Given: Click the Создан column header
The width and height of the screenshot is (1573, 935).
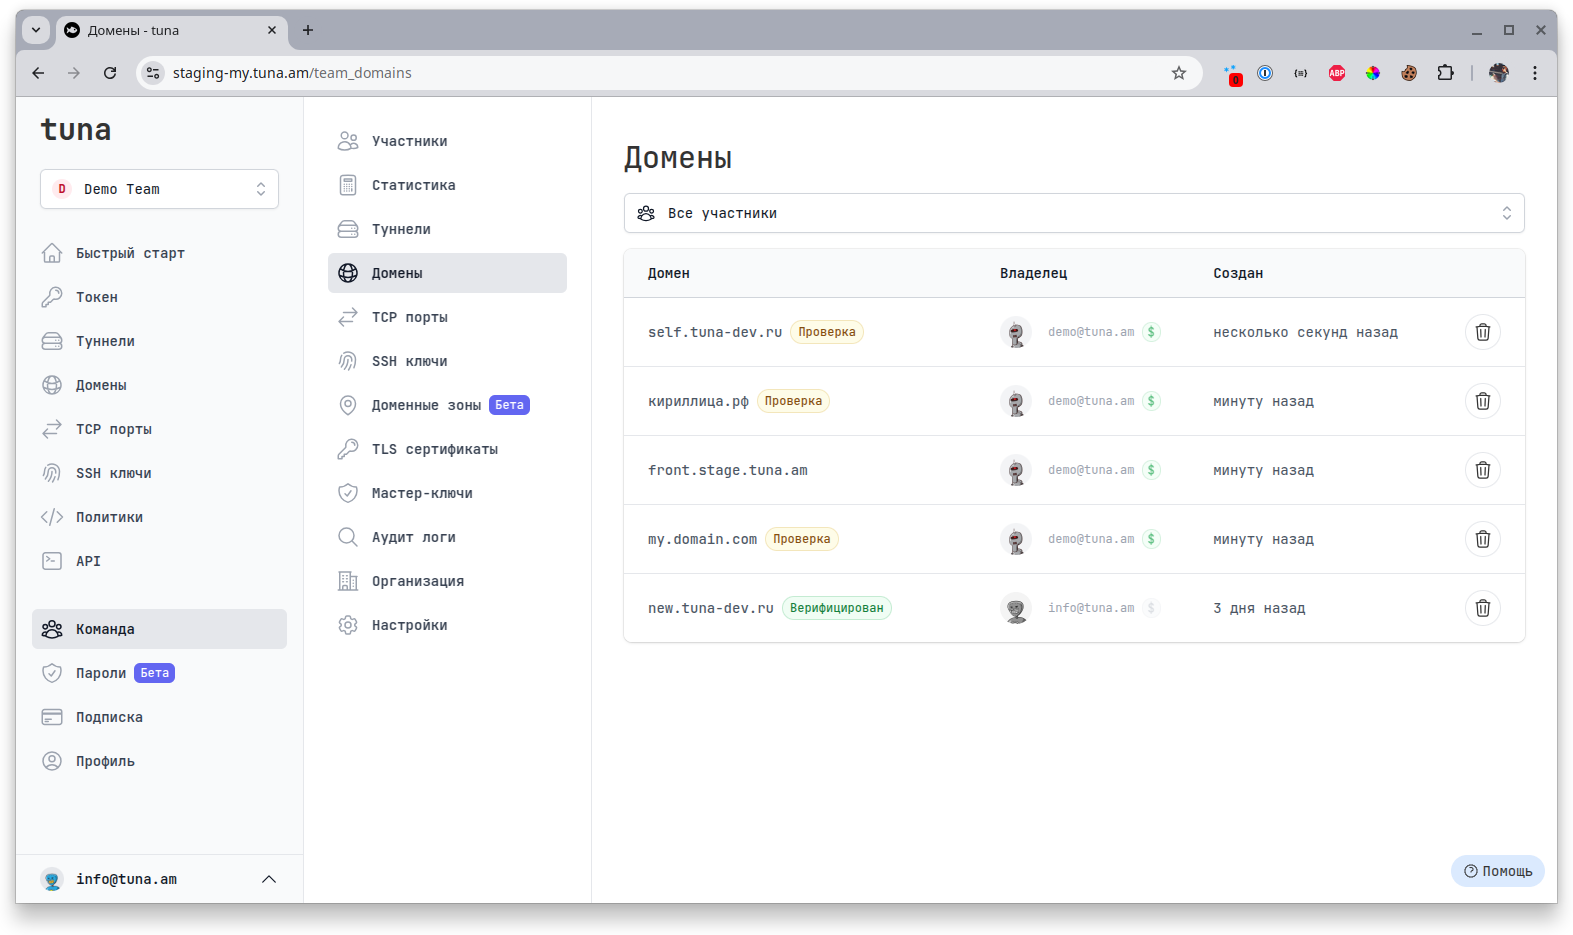Looking at the screenshot, I should point(1238,273).
